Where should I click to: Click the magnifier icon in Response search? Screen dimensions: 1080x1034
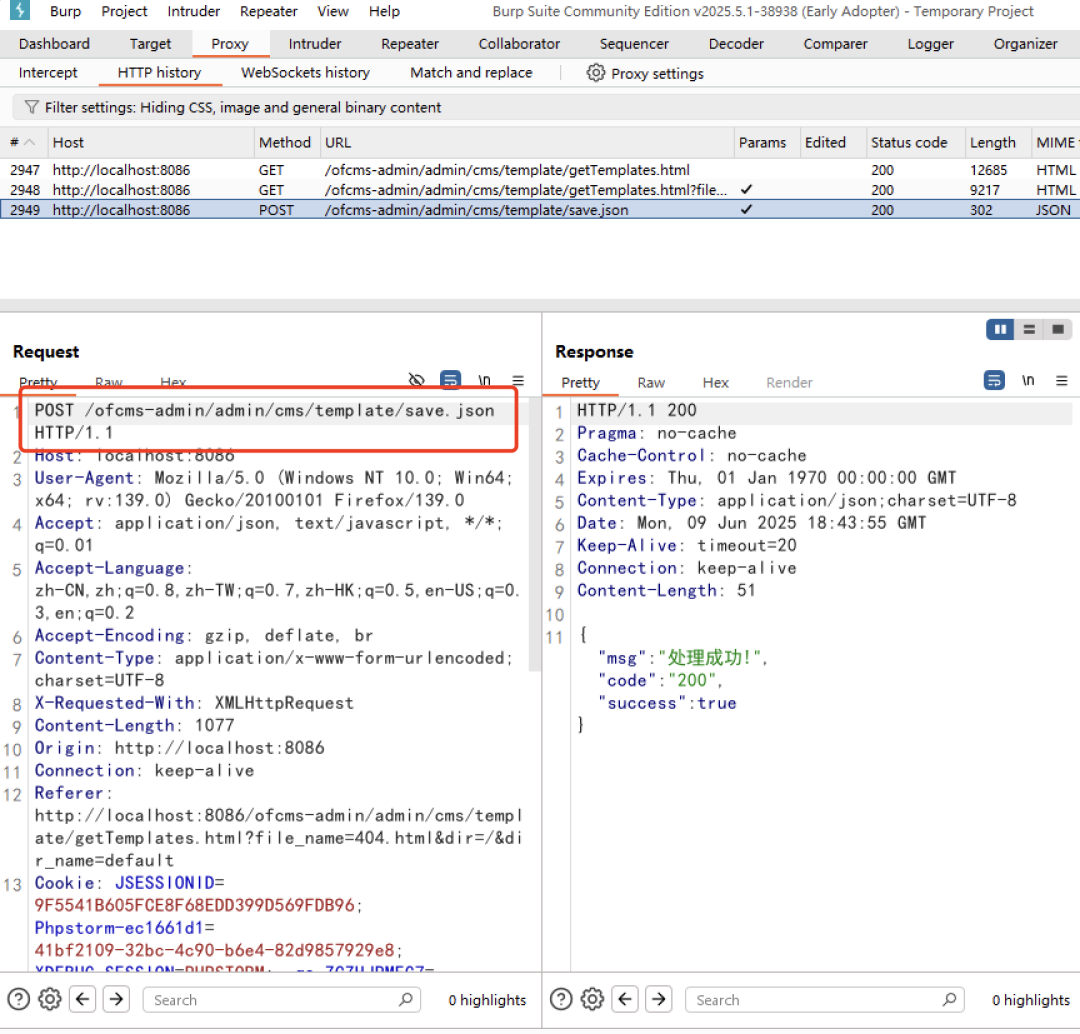click(x=949, y=999)
